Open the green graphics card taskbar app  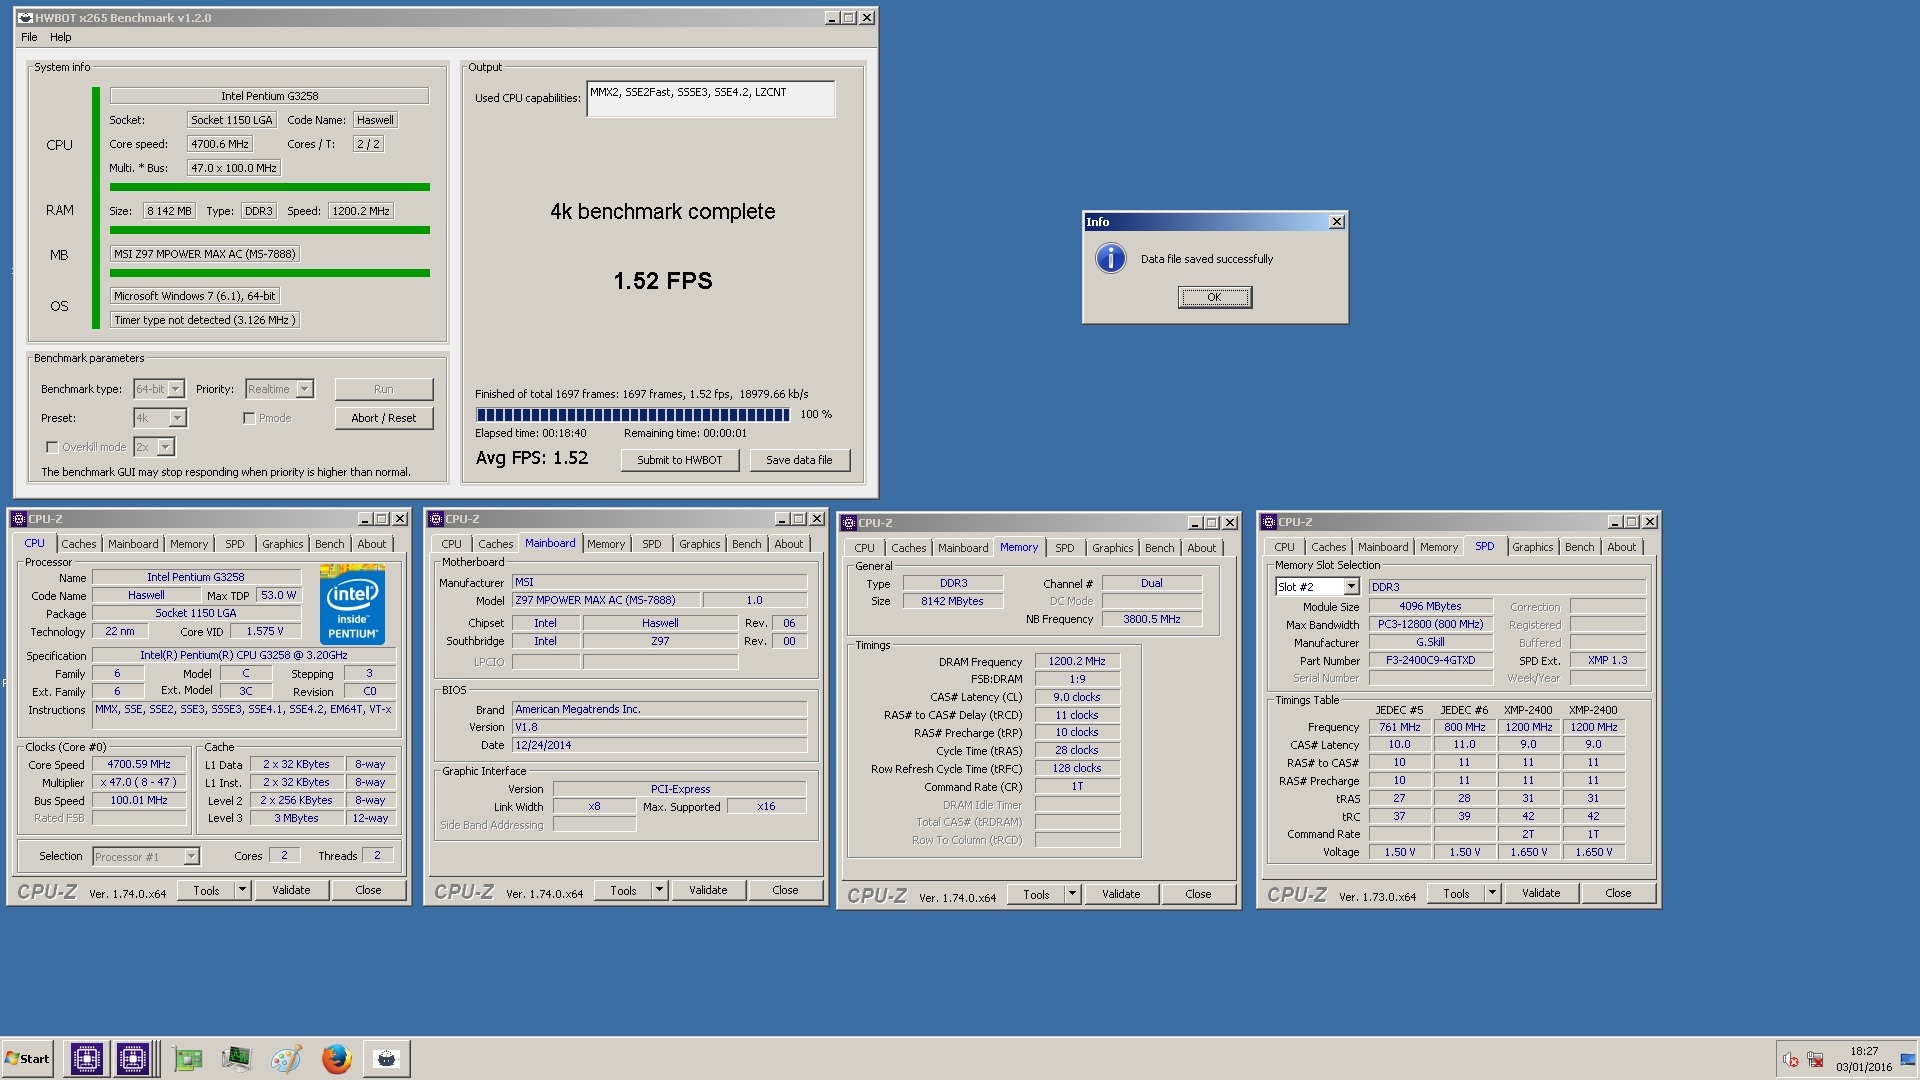(187, 1059)
